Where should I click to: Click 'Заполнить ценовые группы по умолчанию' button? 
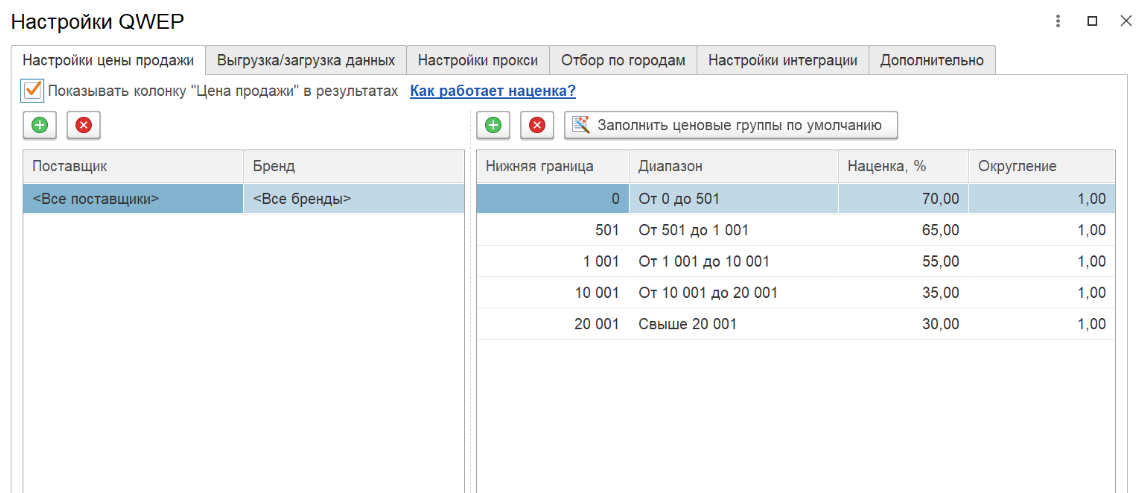(x=731, y=126)
